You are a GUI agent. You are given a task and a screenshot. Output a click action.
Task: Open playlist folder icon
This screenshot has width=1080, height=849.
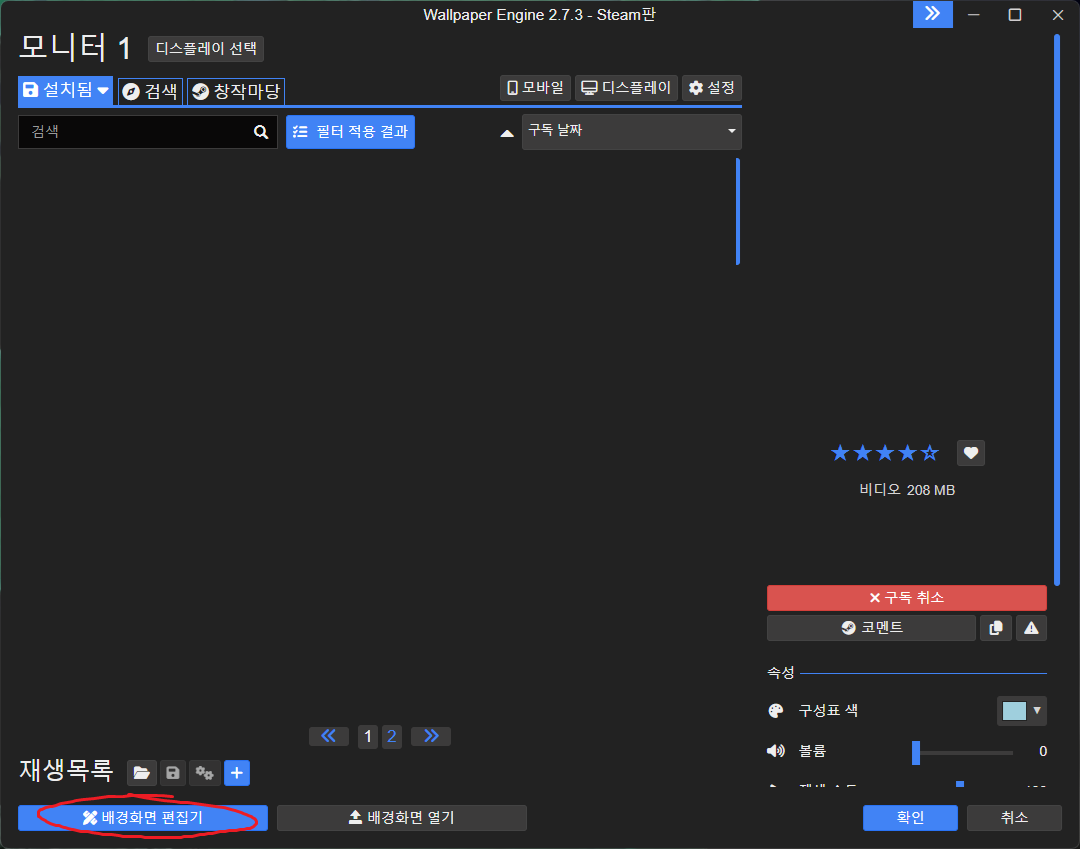[x=142, y=773]
